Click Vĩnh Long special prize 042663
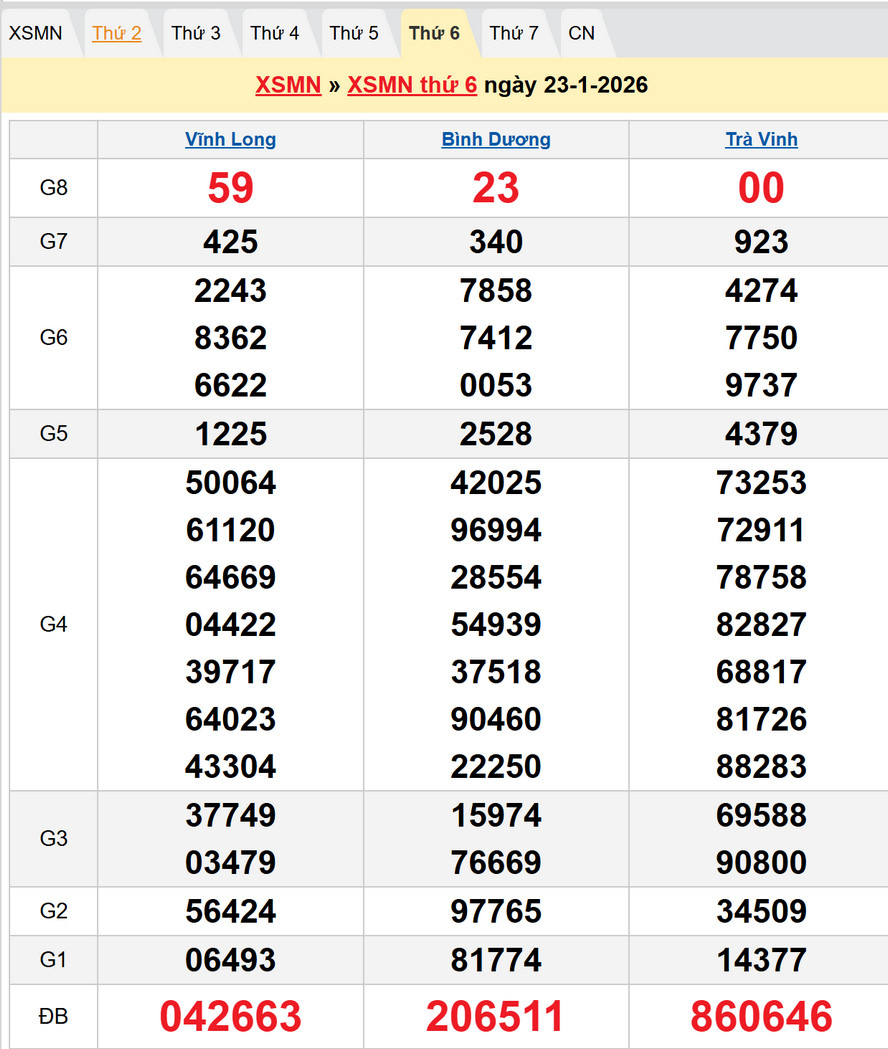 coord(231,1016)
